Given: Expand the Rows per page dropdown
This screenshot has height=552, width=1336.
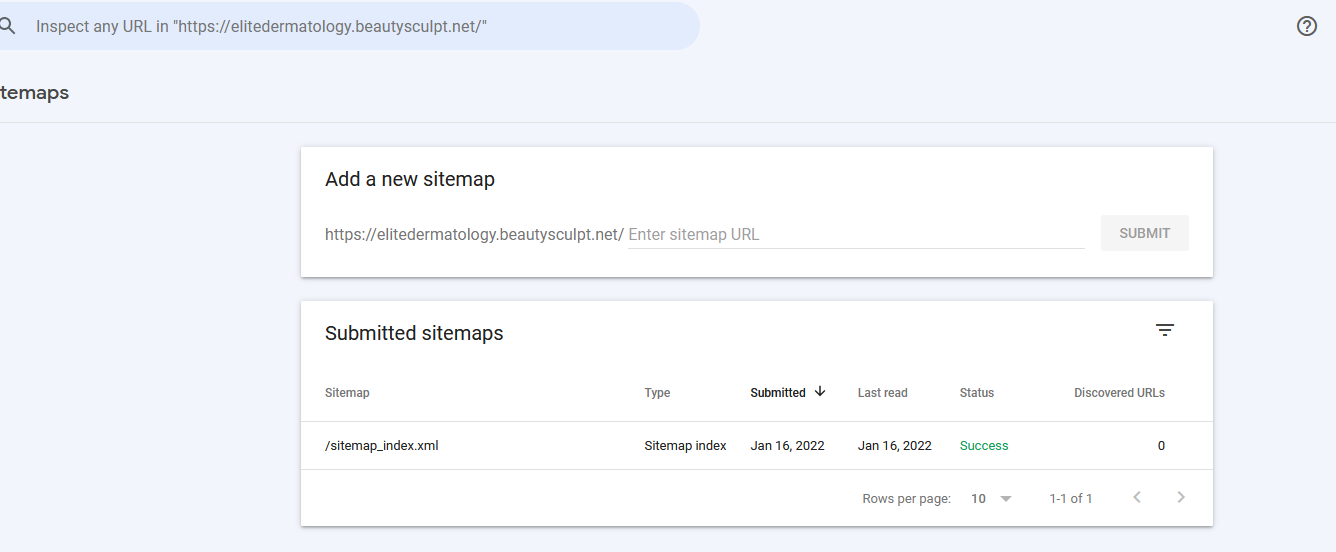Looking at the screenshot, I should (1006, 498).
